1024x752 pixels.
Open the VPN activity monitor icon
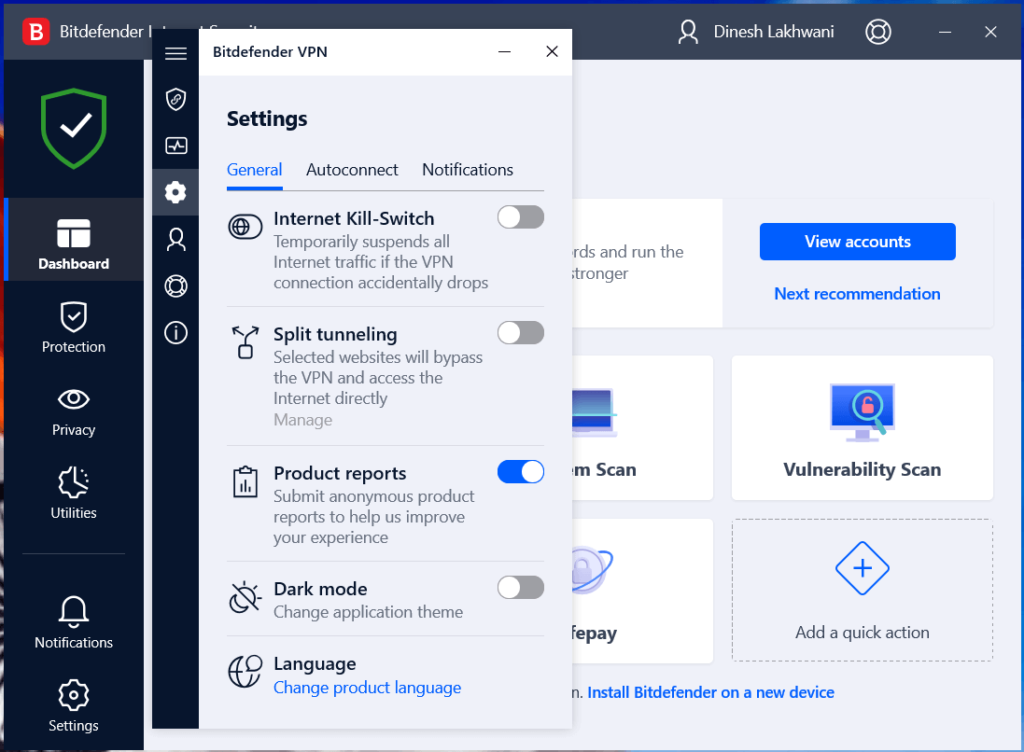[176, 146]
